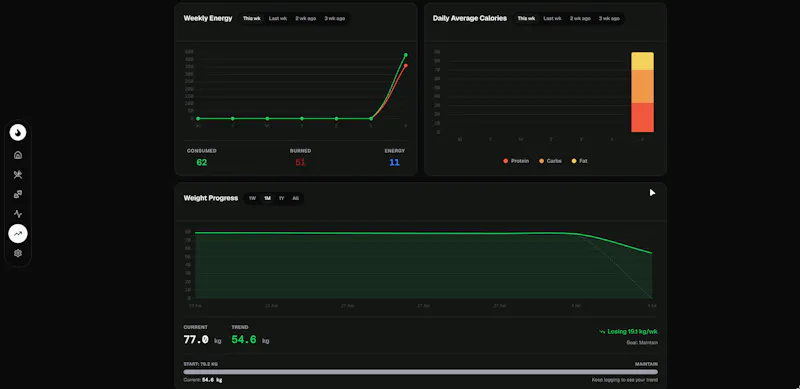Viewport: 800px width, 389px height.
Task: Select '2 wk ago' in Daily Average Calories
Action: (x=580, y=18)
